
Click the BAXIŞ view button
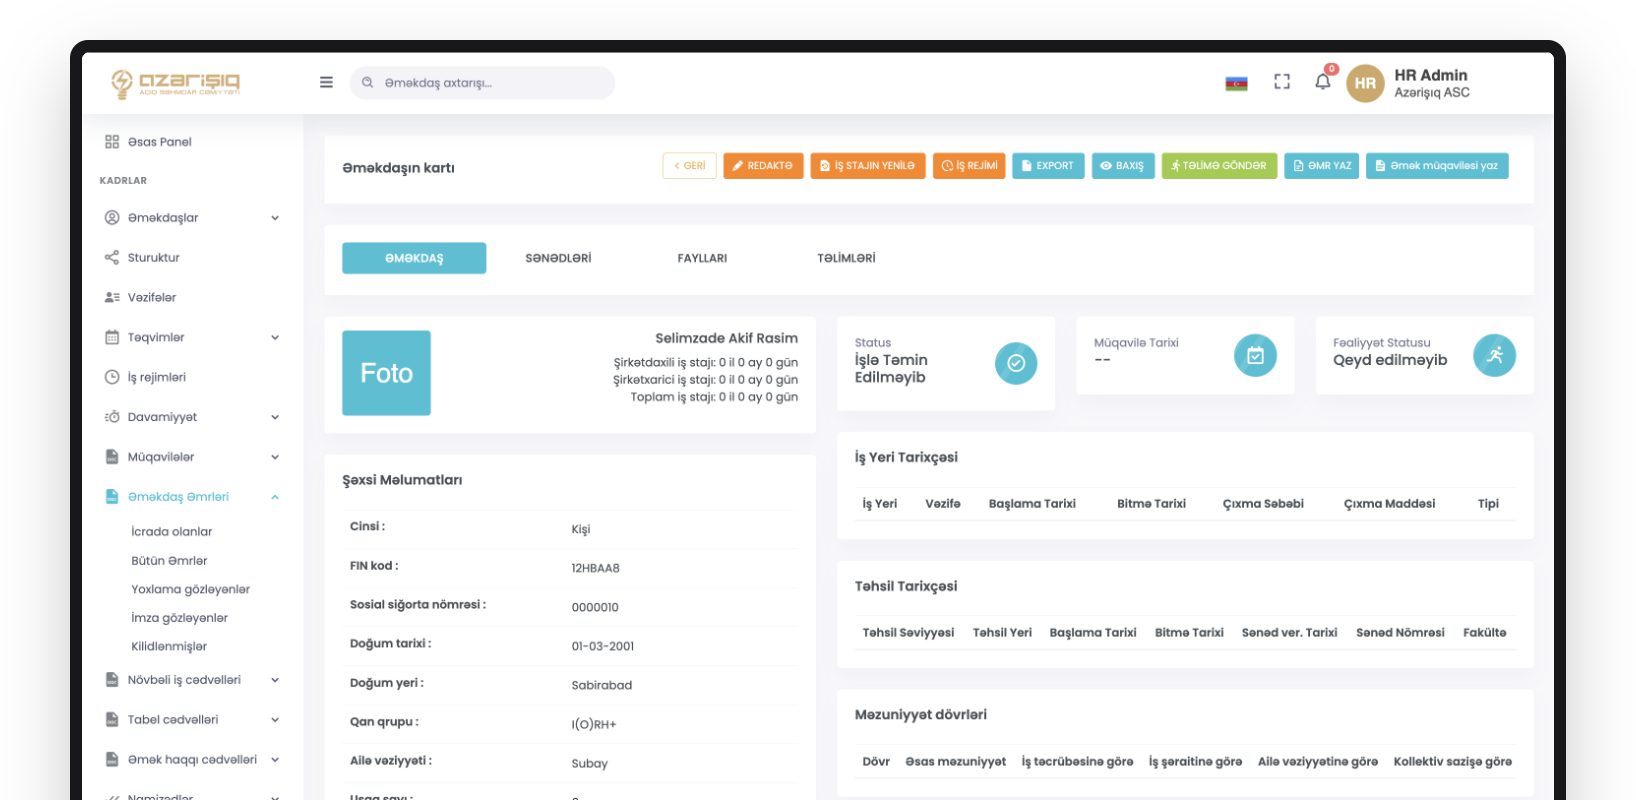point(1123,166)
